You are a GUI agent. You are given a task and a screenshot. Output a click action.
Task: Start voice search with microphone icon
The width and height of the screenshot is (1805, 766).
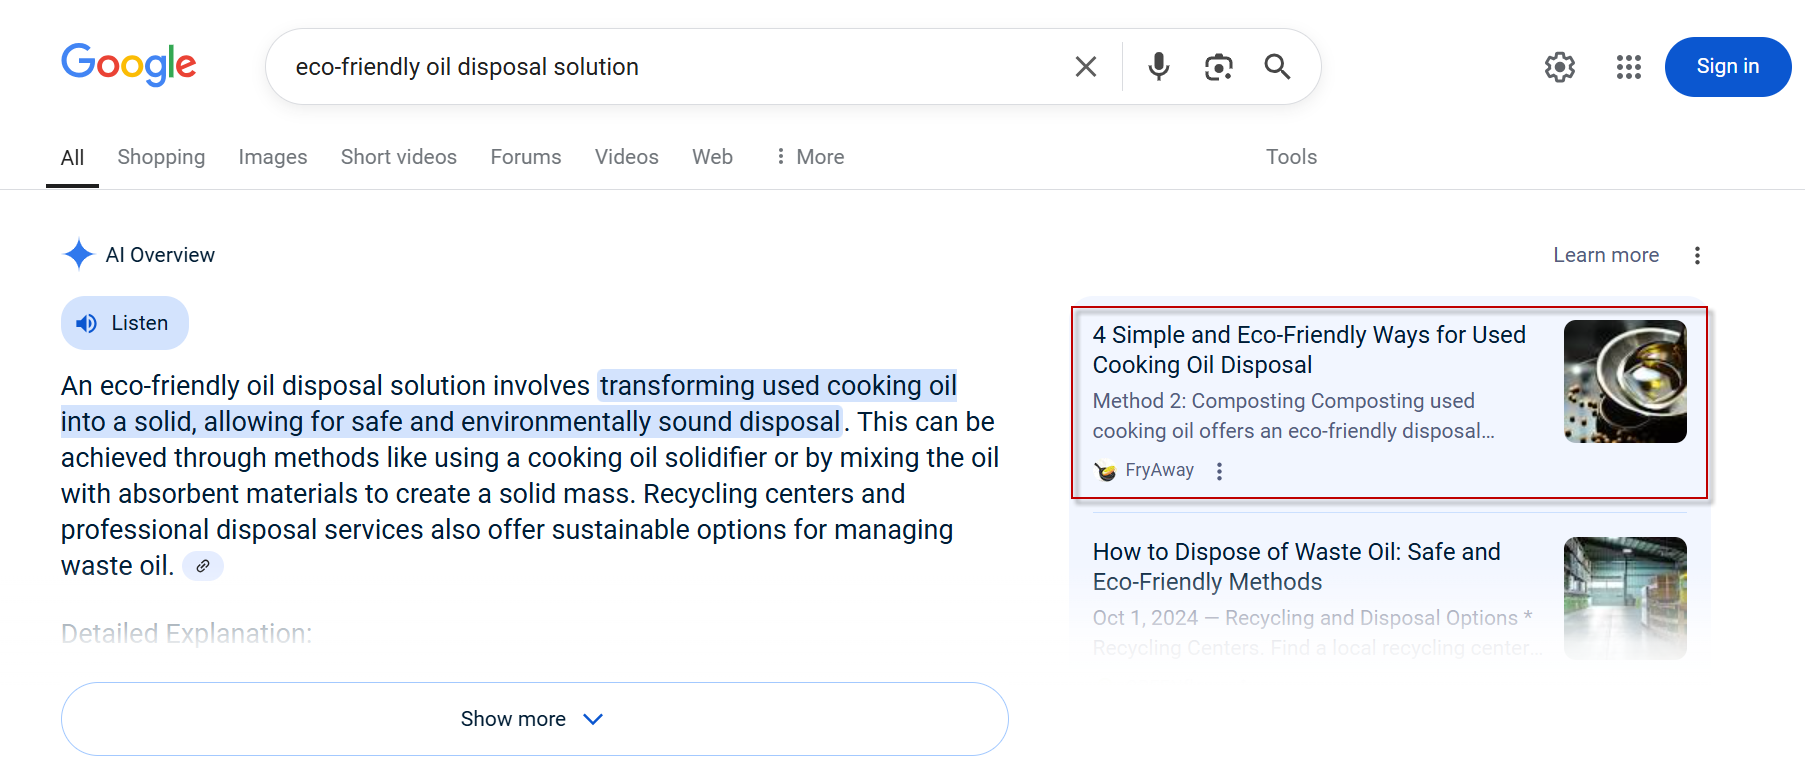click(x=1158, y=67)
